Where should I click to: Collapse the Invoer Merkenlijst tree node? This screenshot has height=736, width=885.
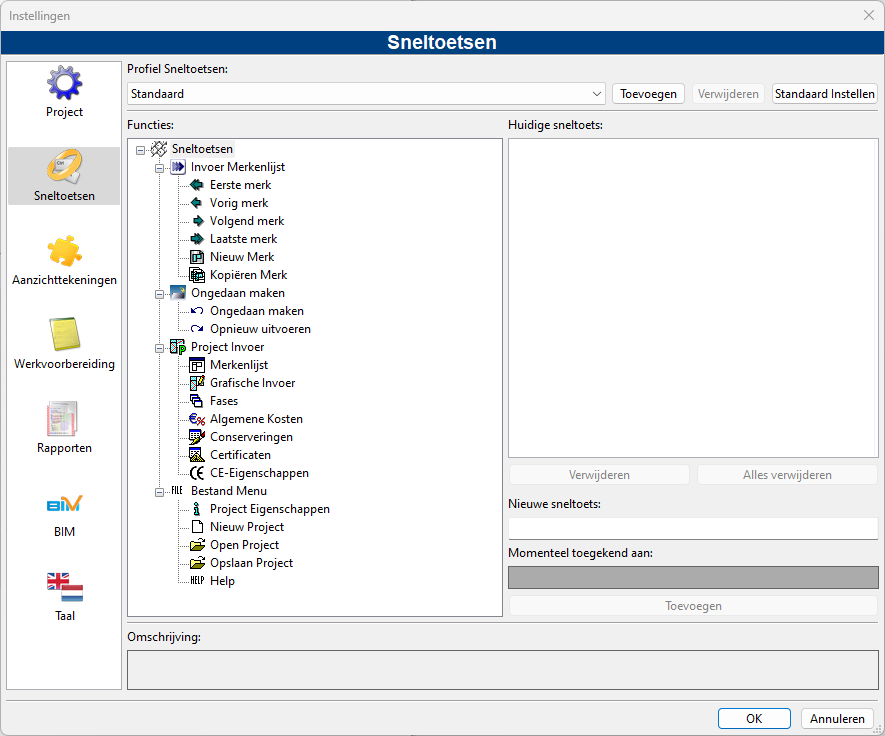point(159,168)
